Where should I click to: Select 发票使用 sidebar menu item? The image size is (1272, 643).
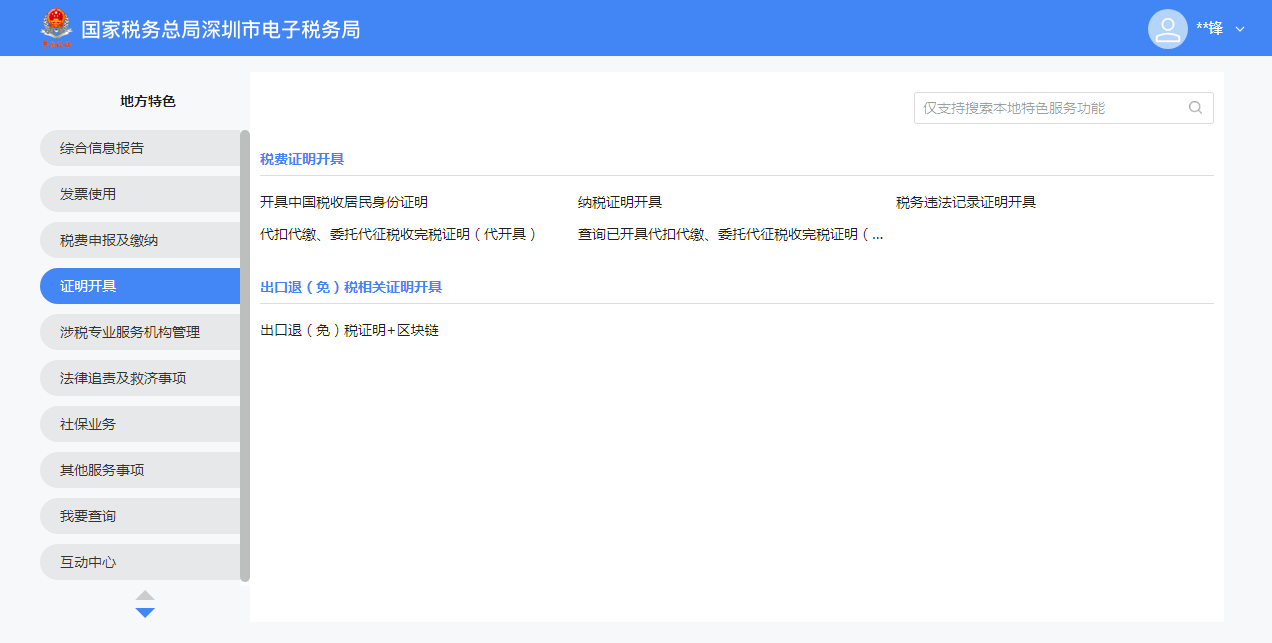pyautogui.click(x=140, y=194)
